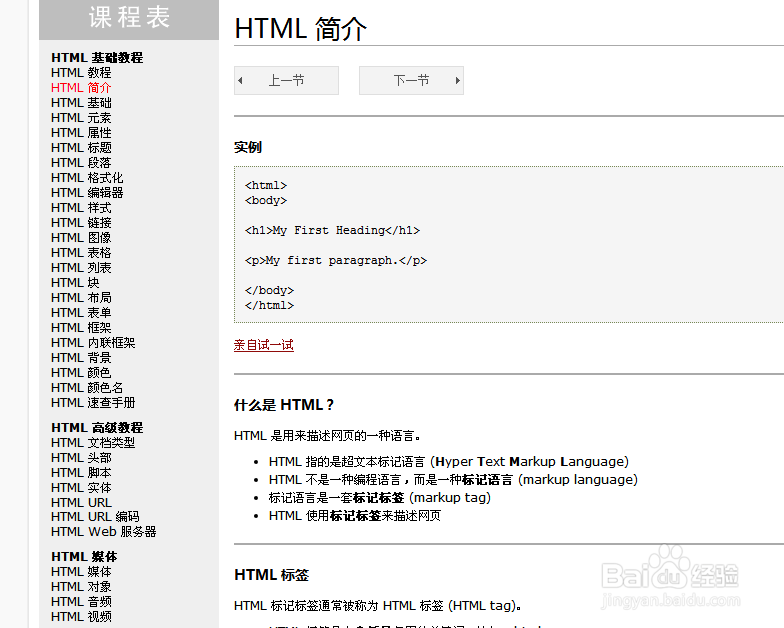Open HTML 对象 lesson

click(x=81, y=587)
